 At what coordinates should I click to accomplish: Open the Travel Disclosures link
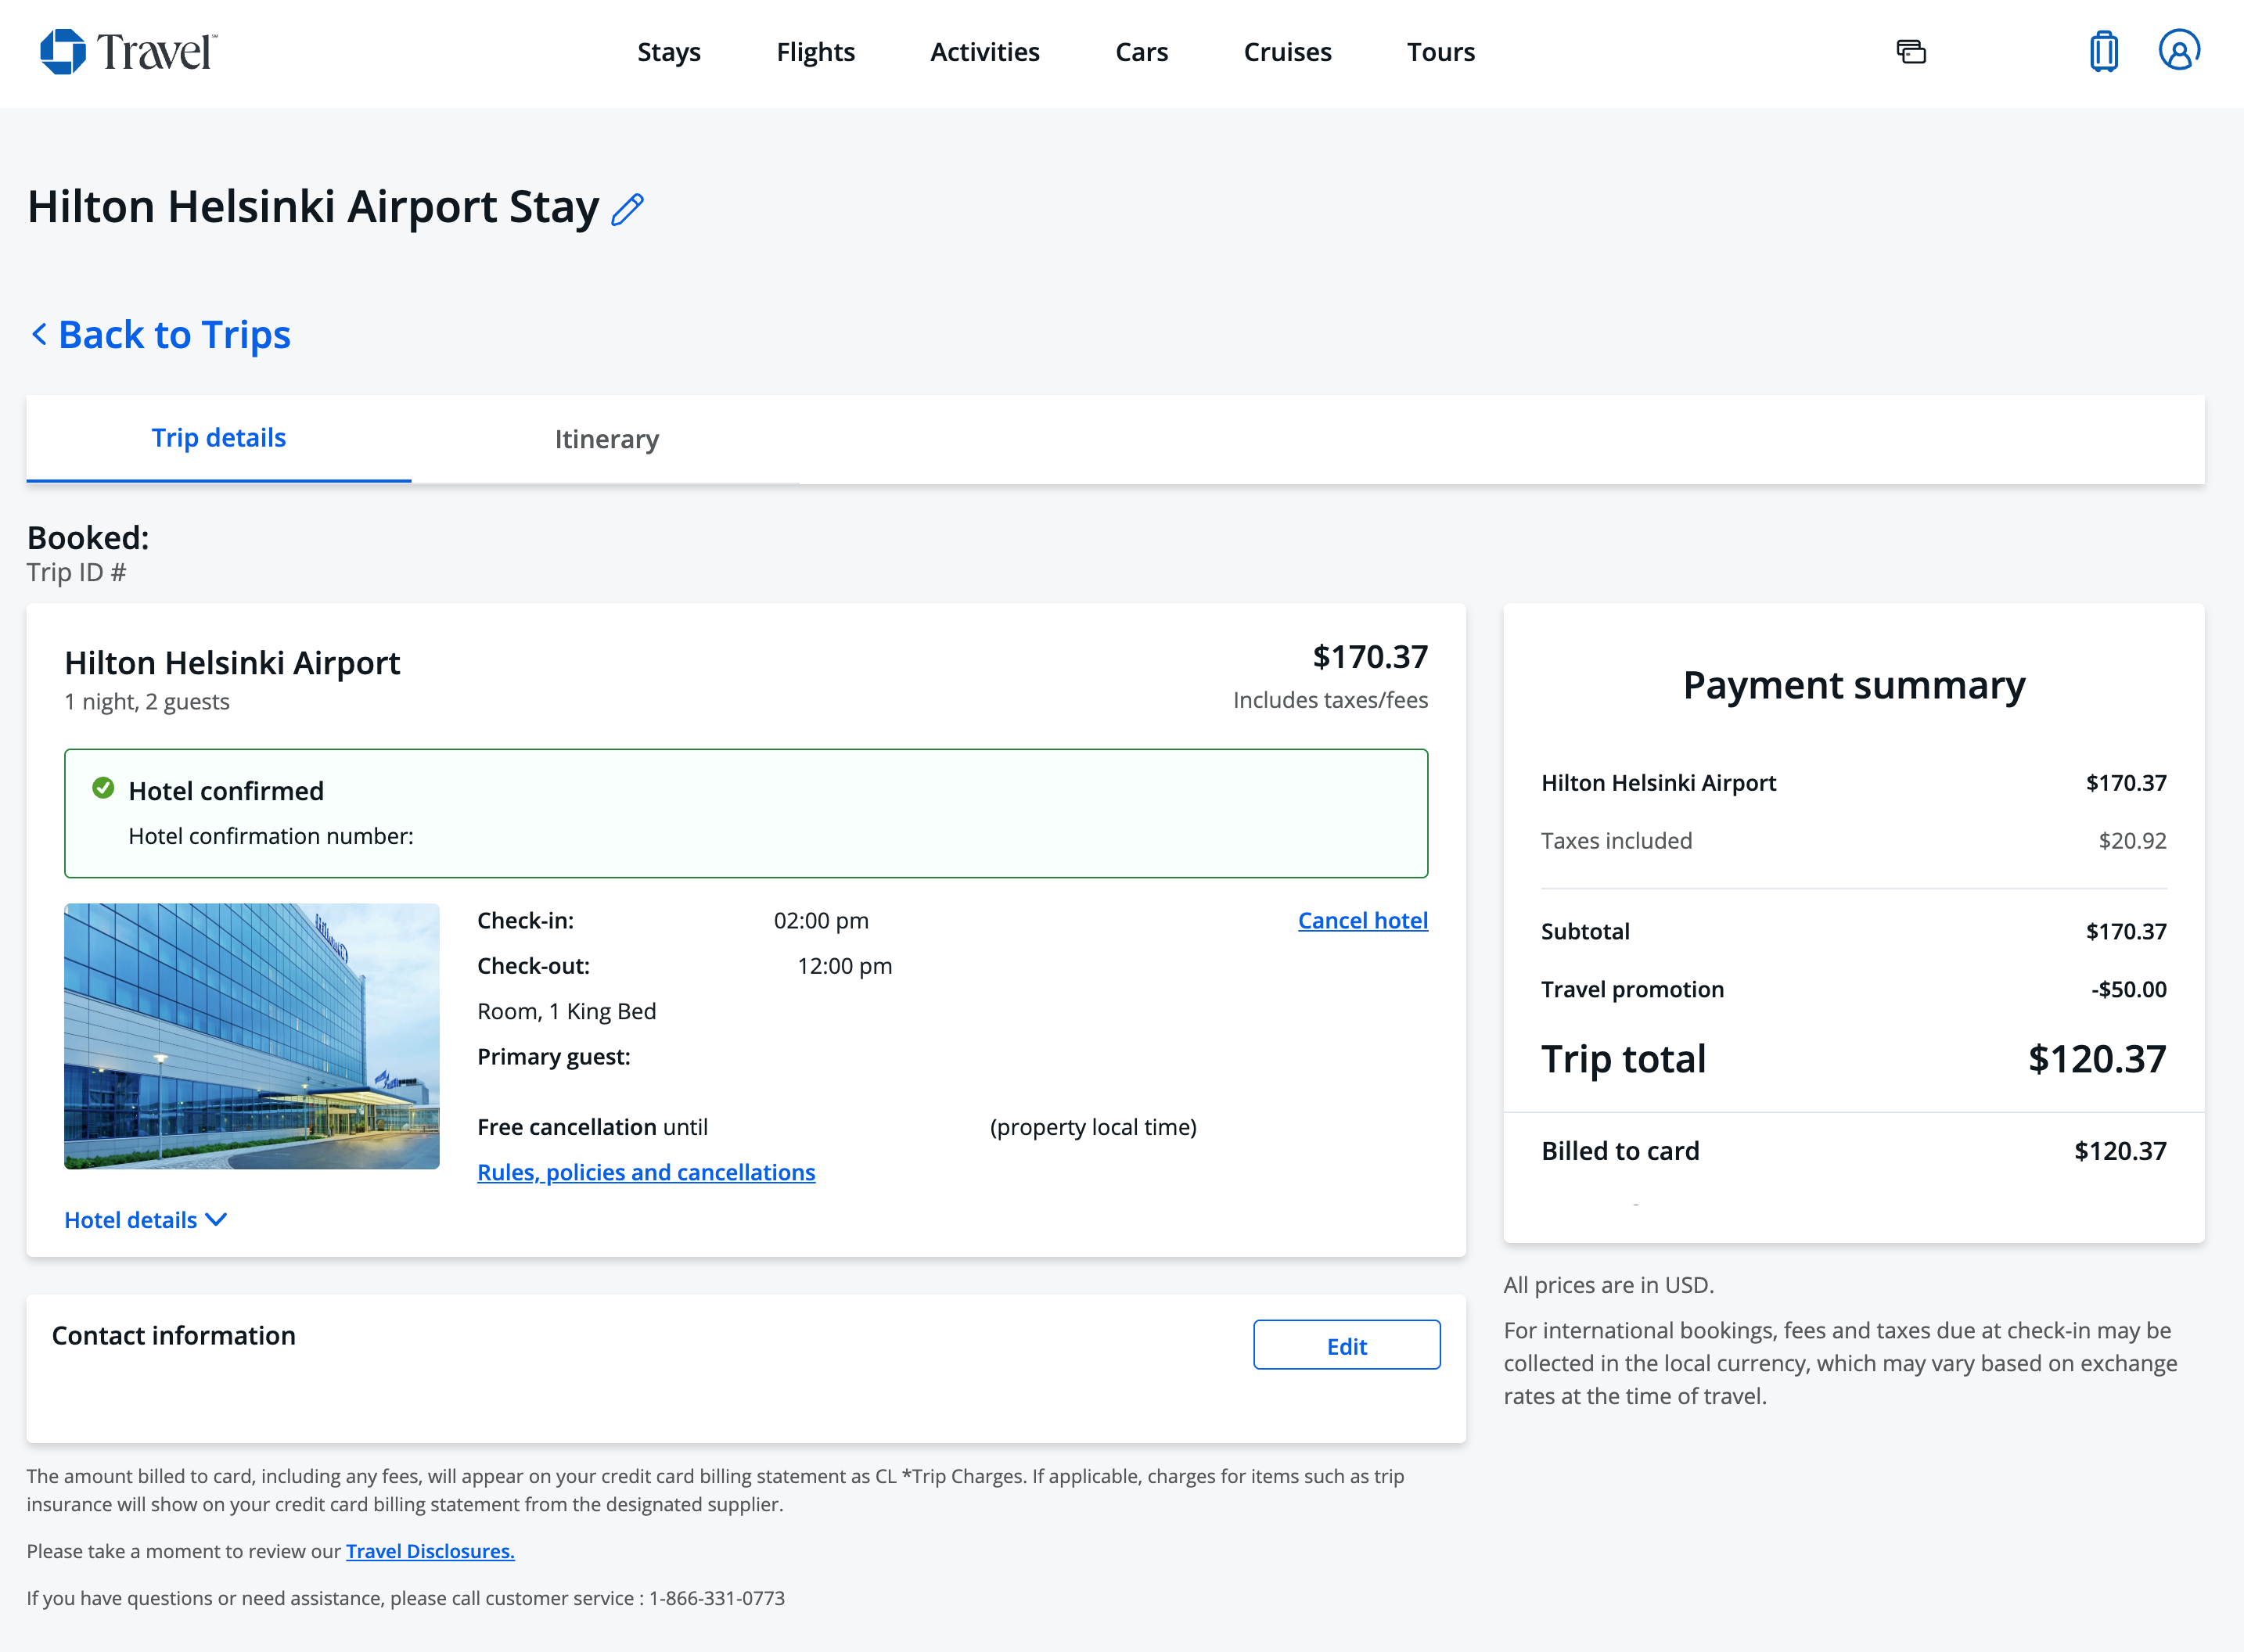click(430, 1551)
